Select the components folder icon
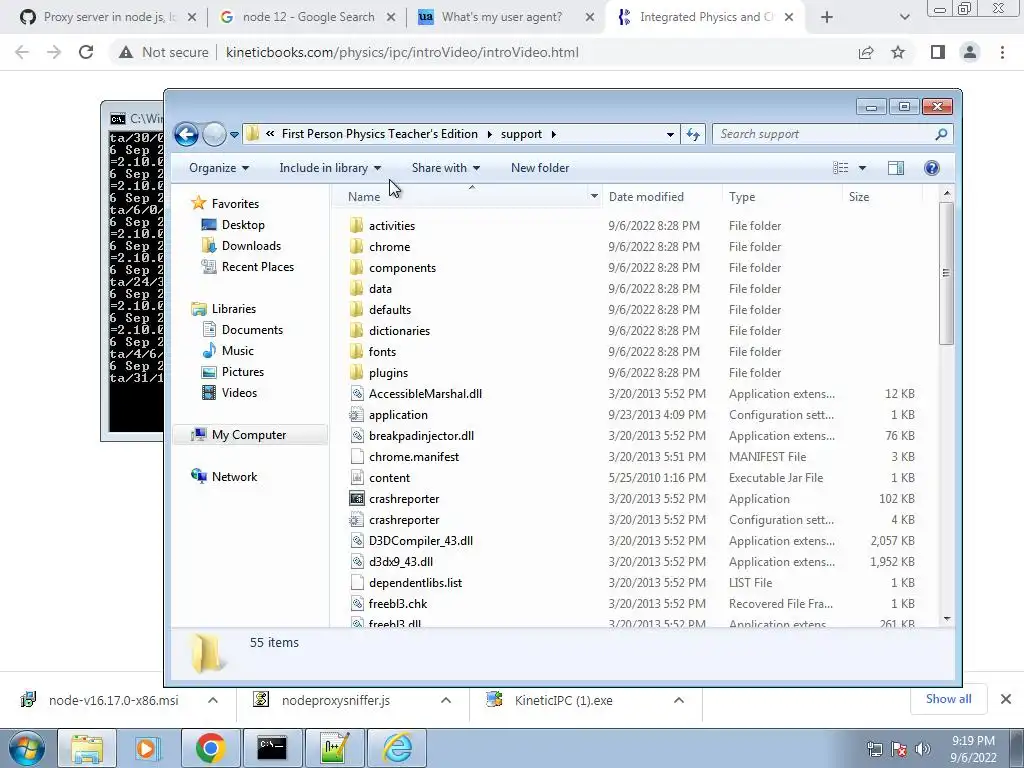The width and height of the screenshot is (1024, 768). pyautogui.click(x=357, y=268)
